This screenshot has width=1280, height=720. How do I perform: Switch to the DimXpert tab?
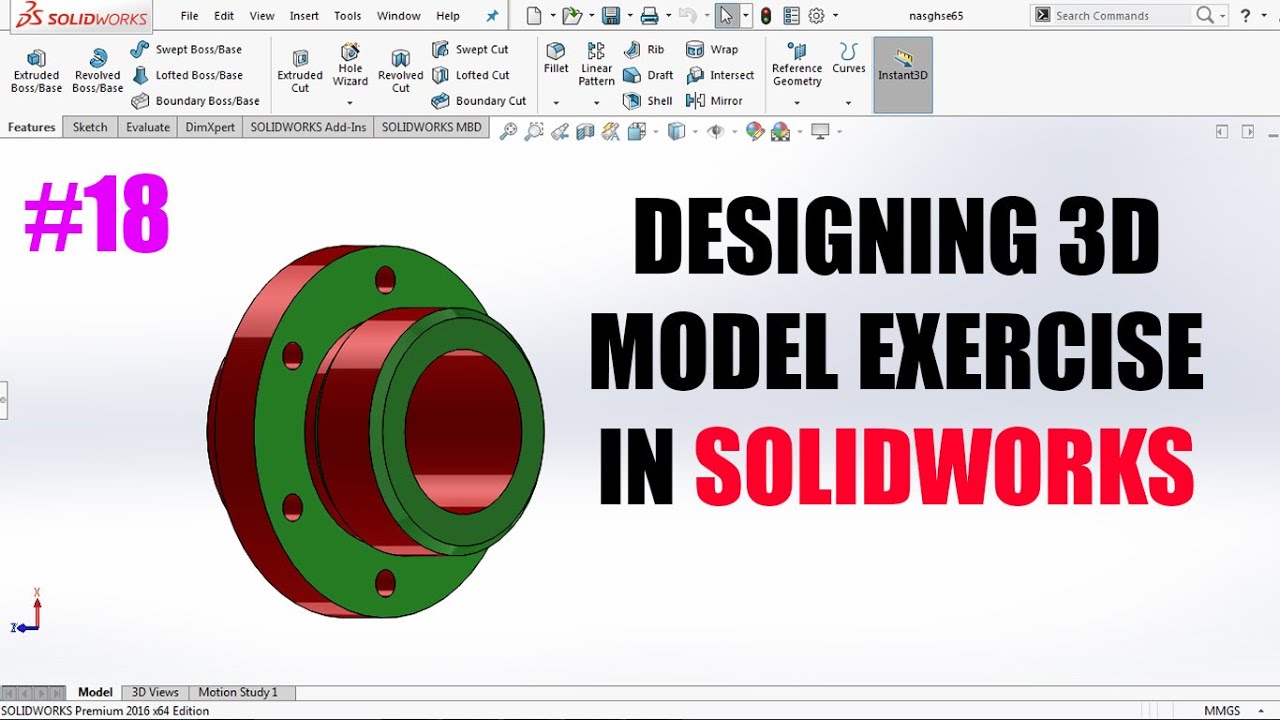pyautogui.click(x=210, y=127)
